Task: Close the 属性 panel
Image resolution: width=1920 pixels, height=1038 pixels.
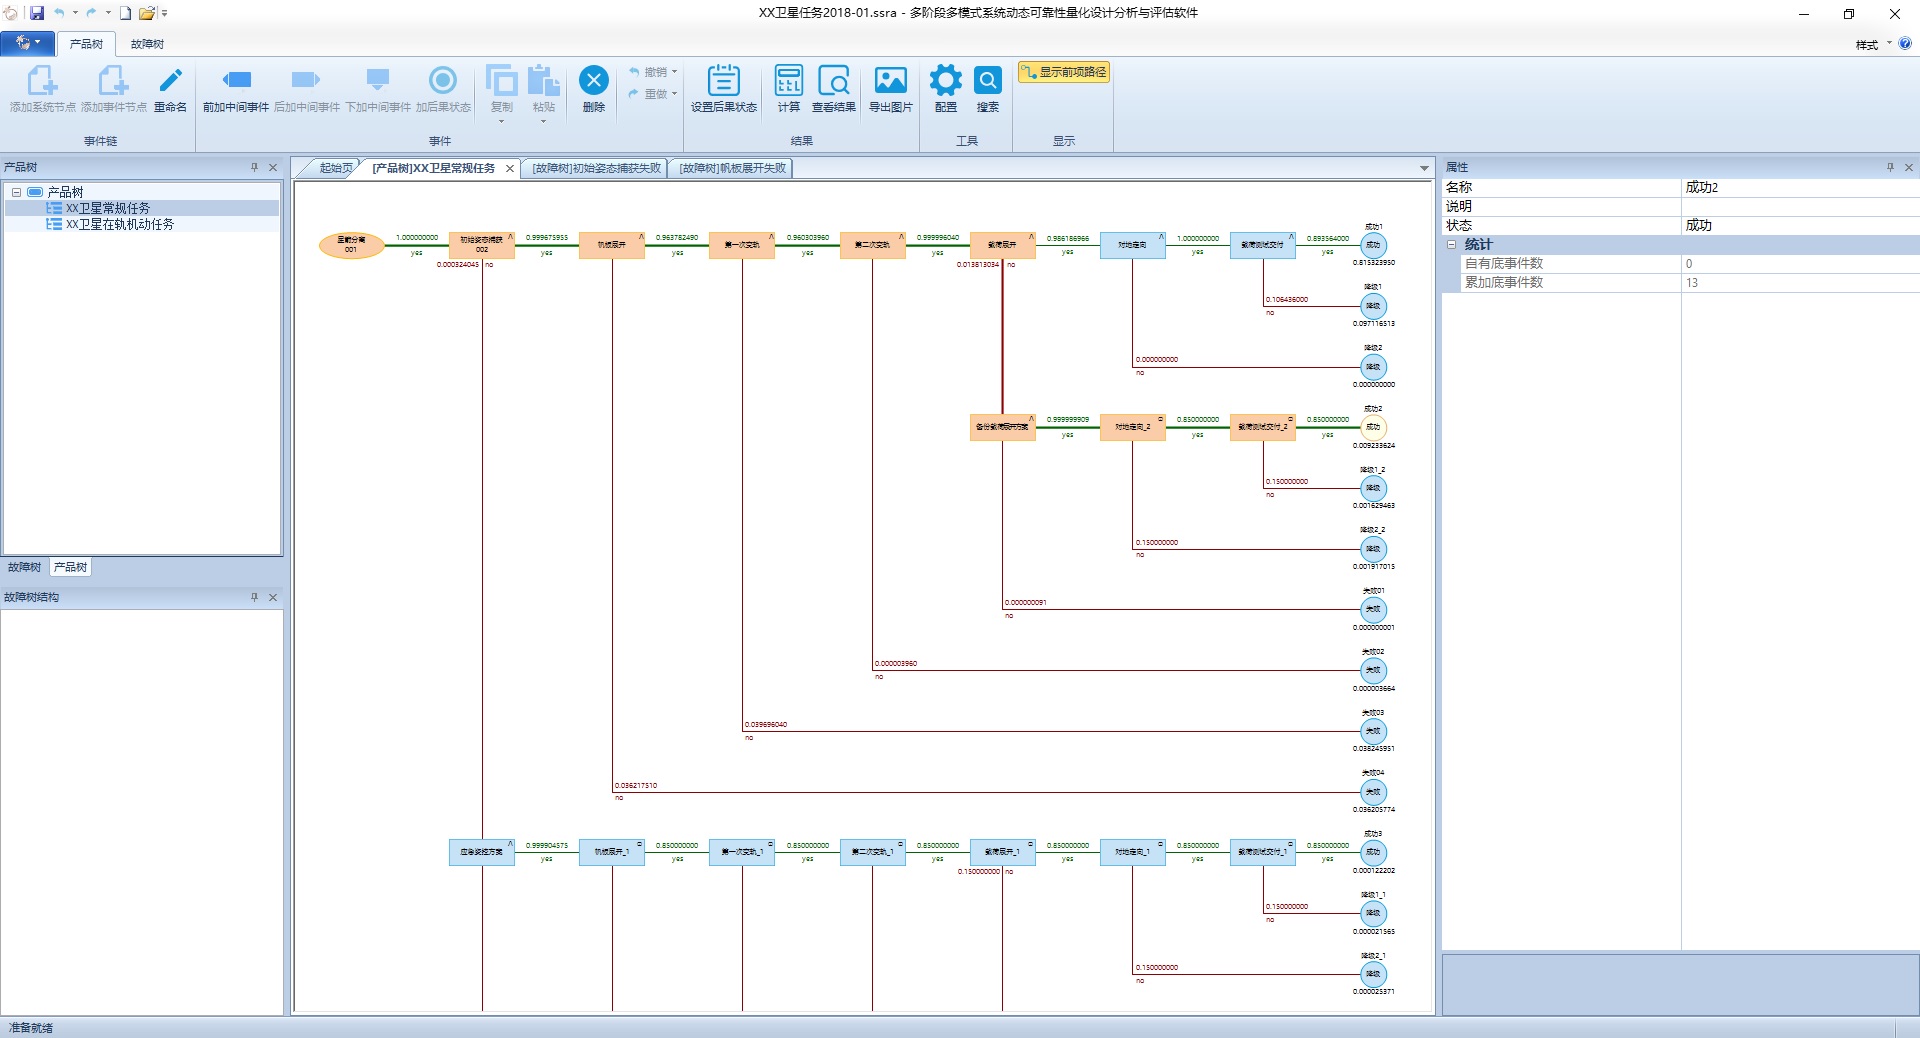Action: click(x=1909, y=168)
